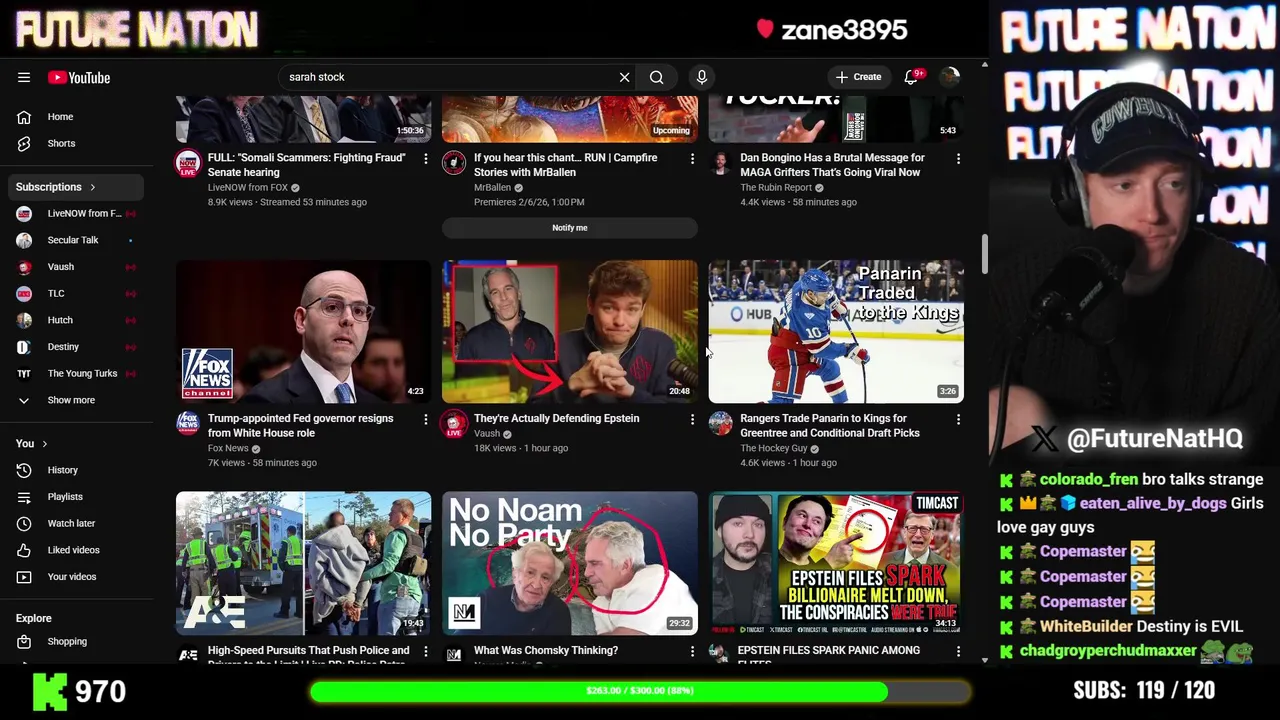The width and height of the screenshot is (1280, 720).
Task: Open History in the sidebar
Action: [76, 470]
